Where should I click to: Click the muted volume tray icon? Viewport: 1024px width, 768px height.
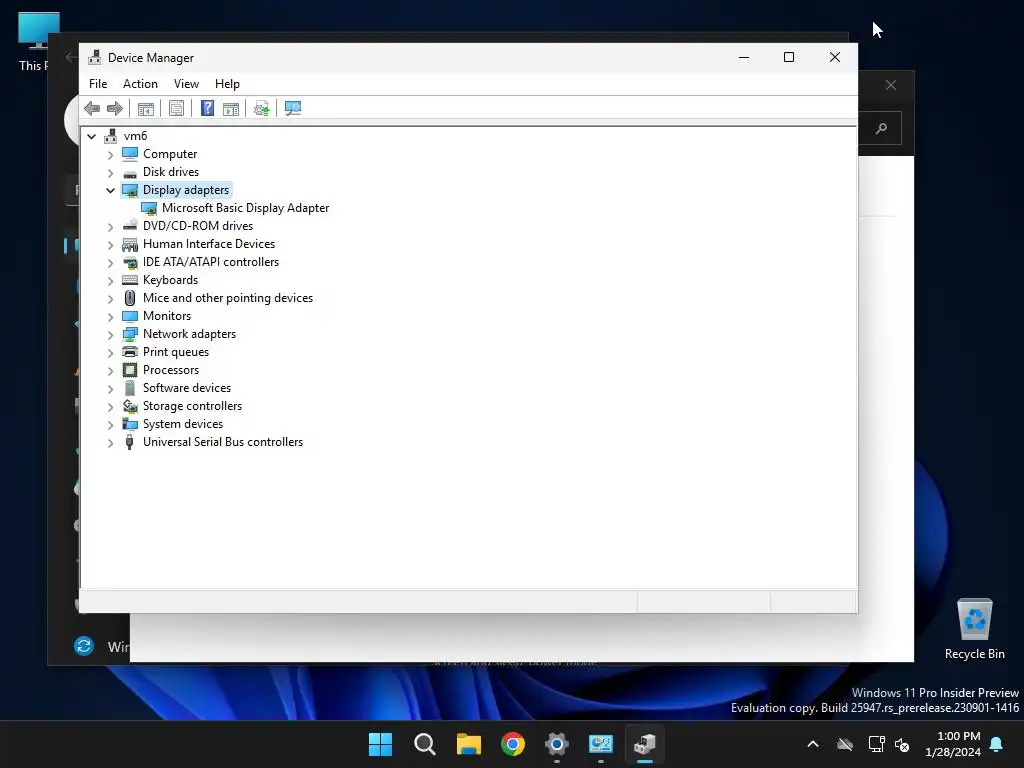click(902, 744)
